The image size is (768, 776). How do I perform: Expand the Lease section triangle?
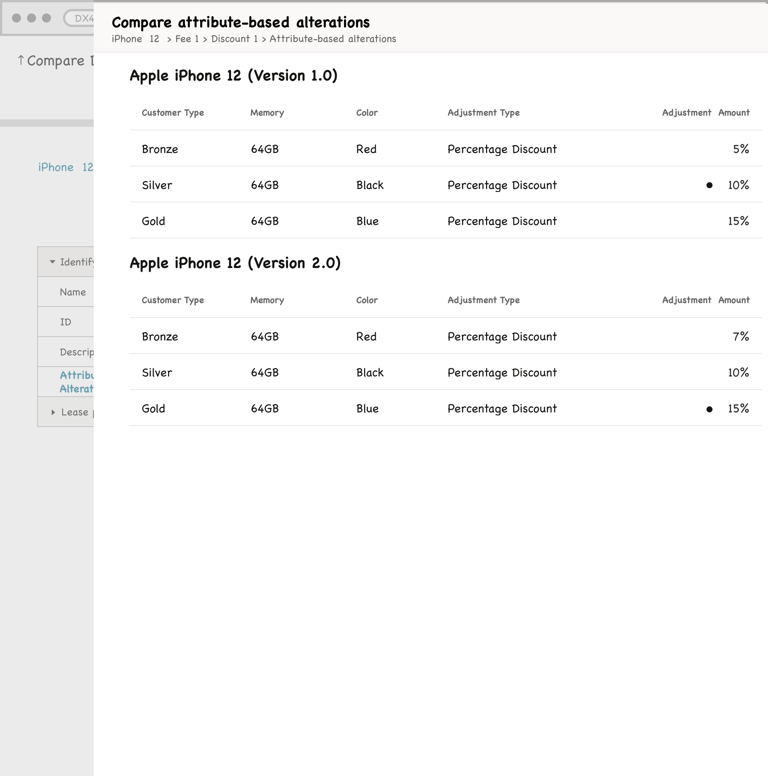click(x=53, y=412)
